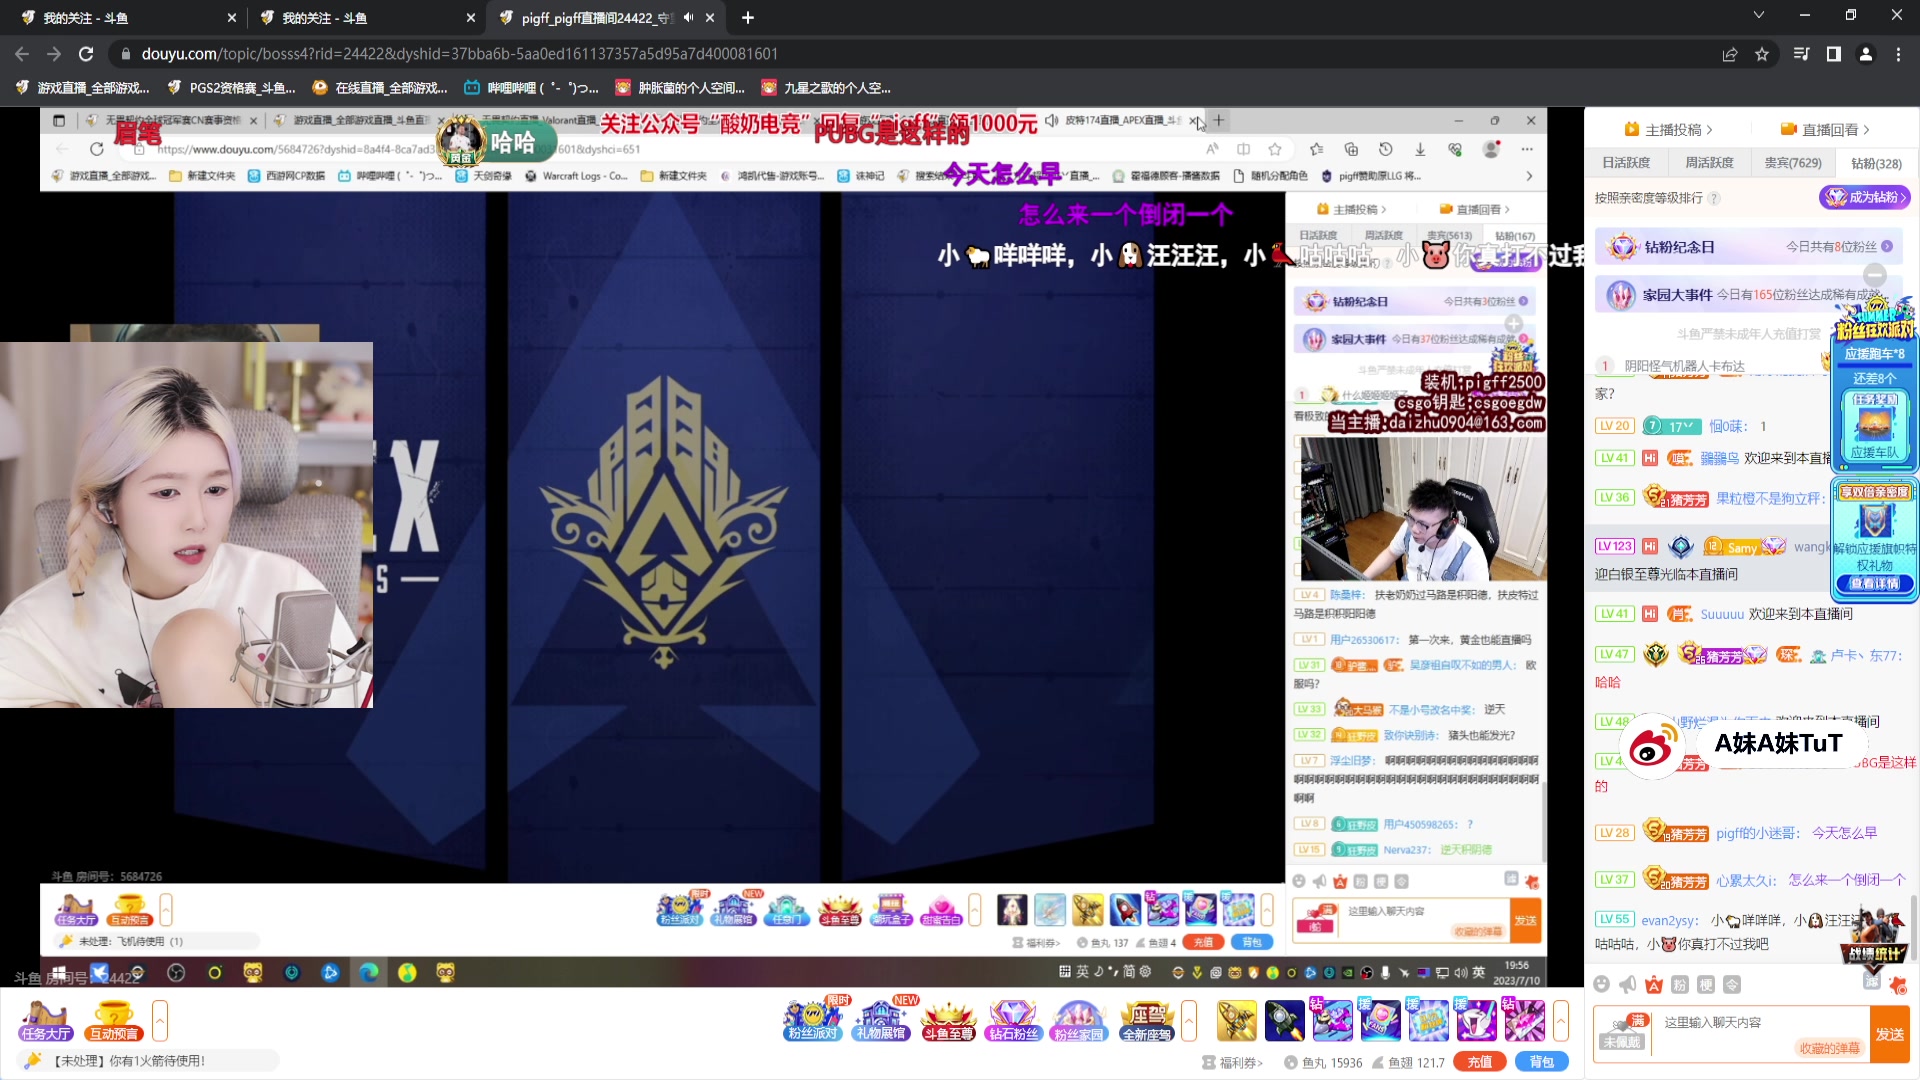
Task: Click the 鱼翅 121.7 balance
Action: (x=1408, y=1063)
